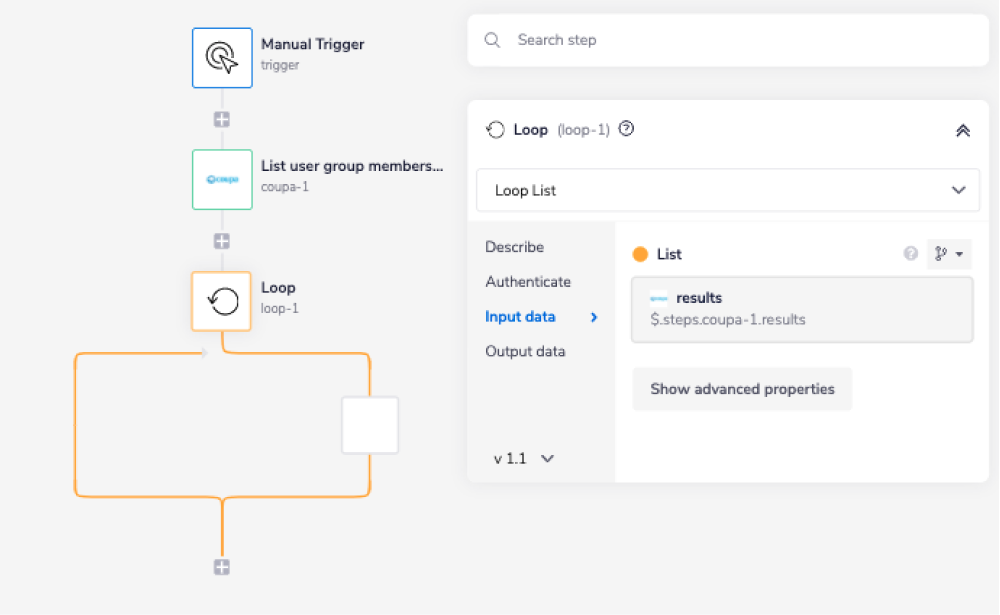The height and width of the screenshot is (615, 1000).
Task: Select the Manual Trigger step icon
Action: tap(222, 57)
